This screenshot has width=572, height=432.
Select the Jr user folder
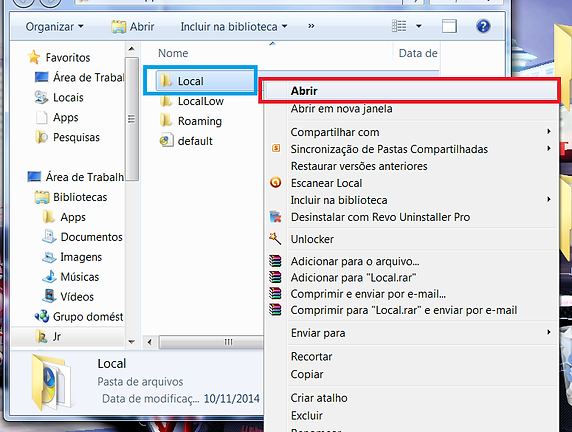(x=48, y=336)
